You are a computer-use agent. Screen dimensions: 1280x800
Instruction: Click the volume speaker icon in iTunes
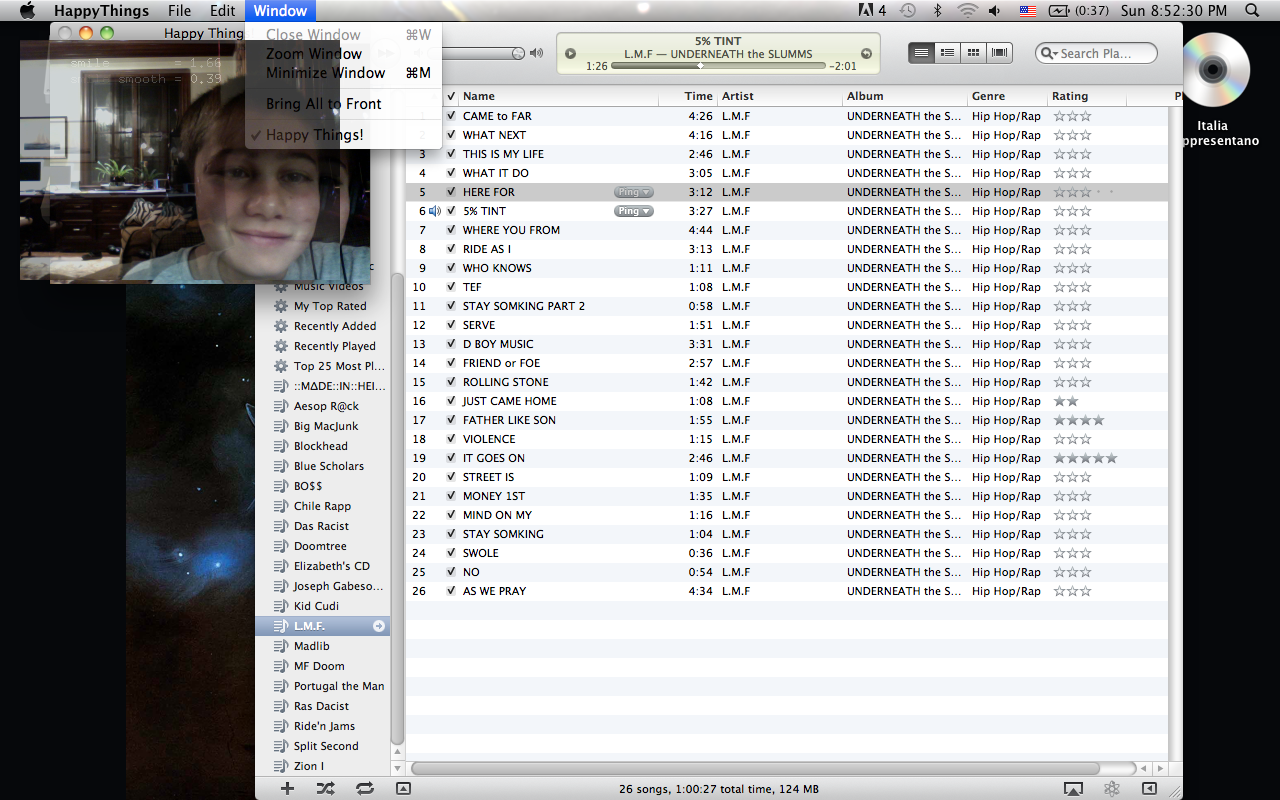[537, 53]
